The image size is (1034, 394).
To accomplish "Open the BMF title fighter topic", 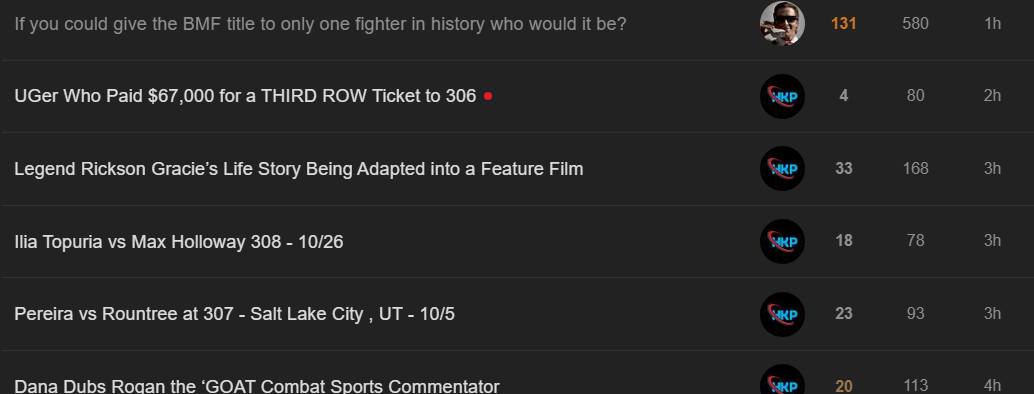I will (320, 24).
